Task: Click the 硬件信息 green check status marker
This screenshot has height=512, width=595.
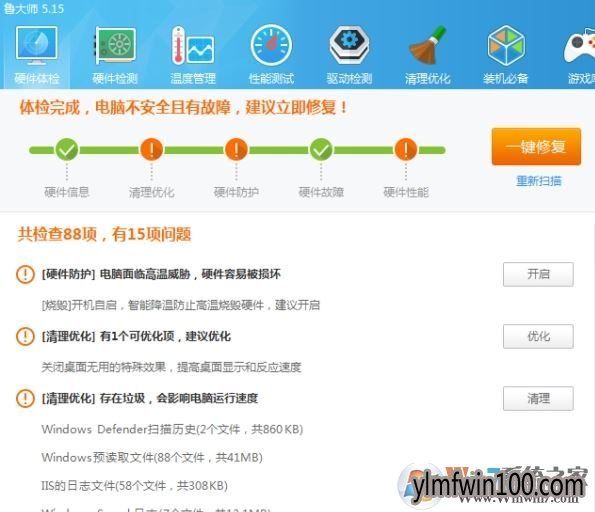Action: [67, 150]
